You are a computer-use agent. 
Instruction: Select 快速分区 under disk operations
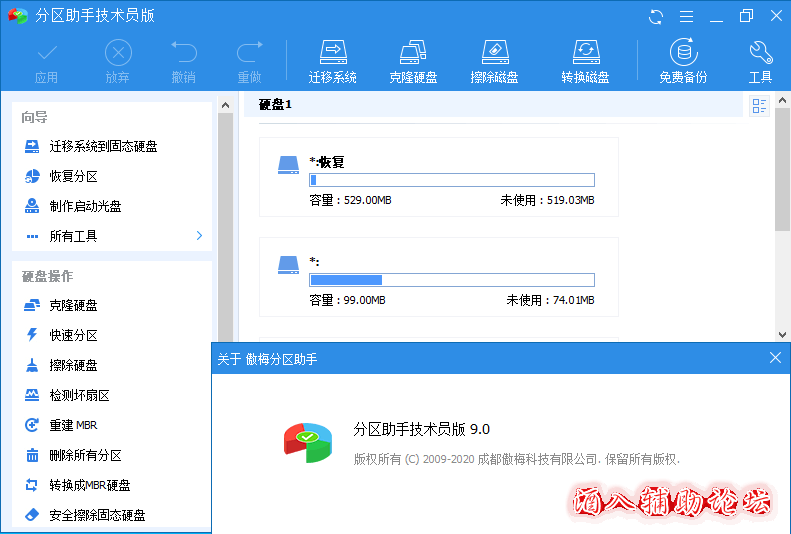73,335
